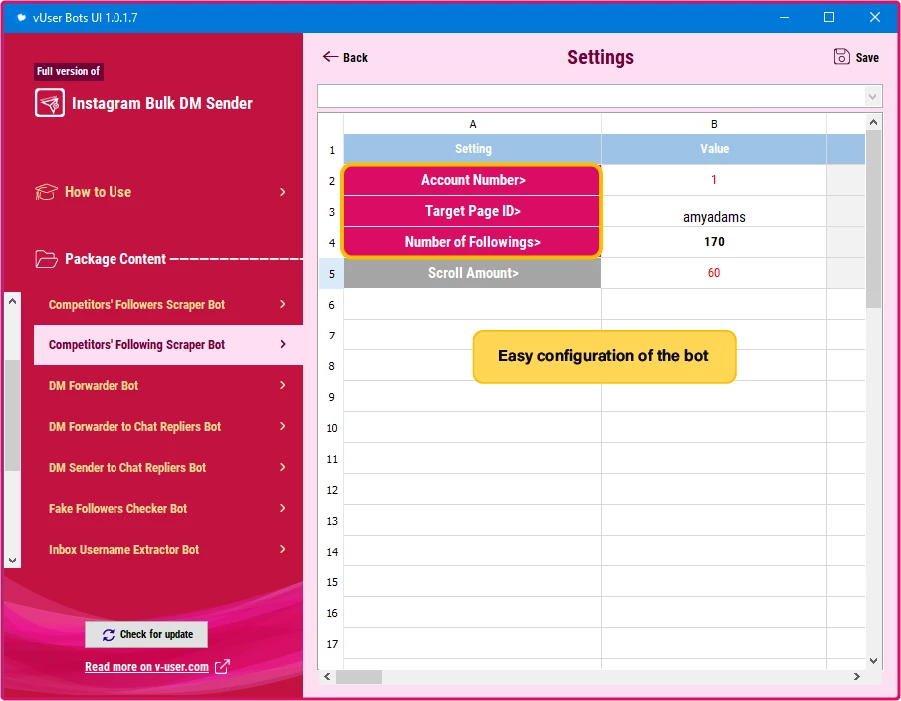Expand Competitors' Following Scraper Bot chevron
The height and width of the screenshot is (701, 901).
click(283, 344)
